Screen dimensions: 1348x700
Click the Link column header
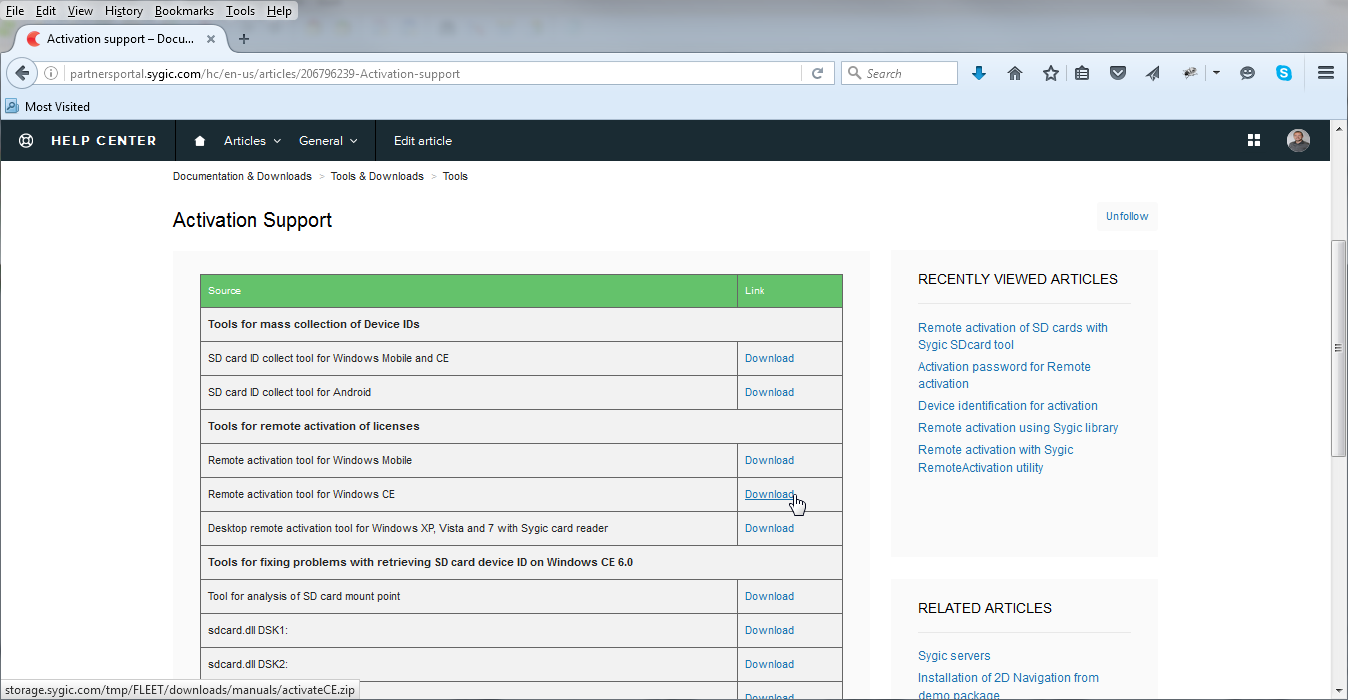click(790, 291)
